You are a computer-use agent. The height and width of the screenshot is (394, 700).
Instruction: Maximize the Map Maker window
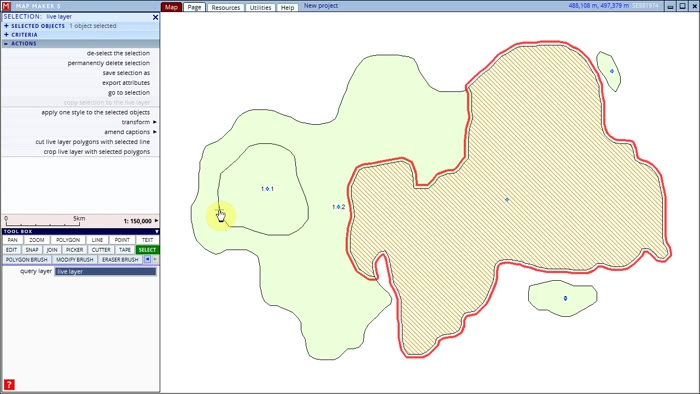(x=683, y=6)
